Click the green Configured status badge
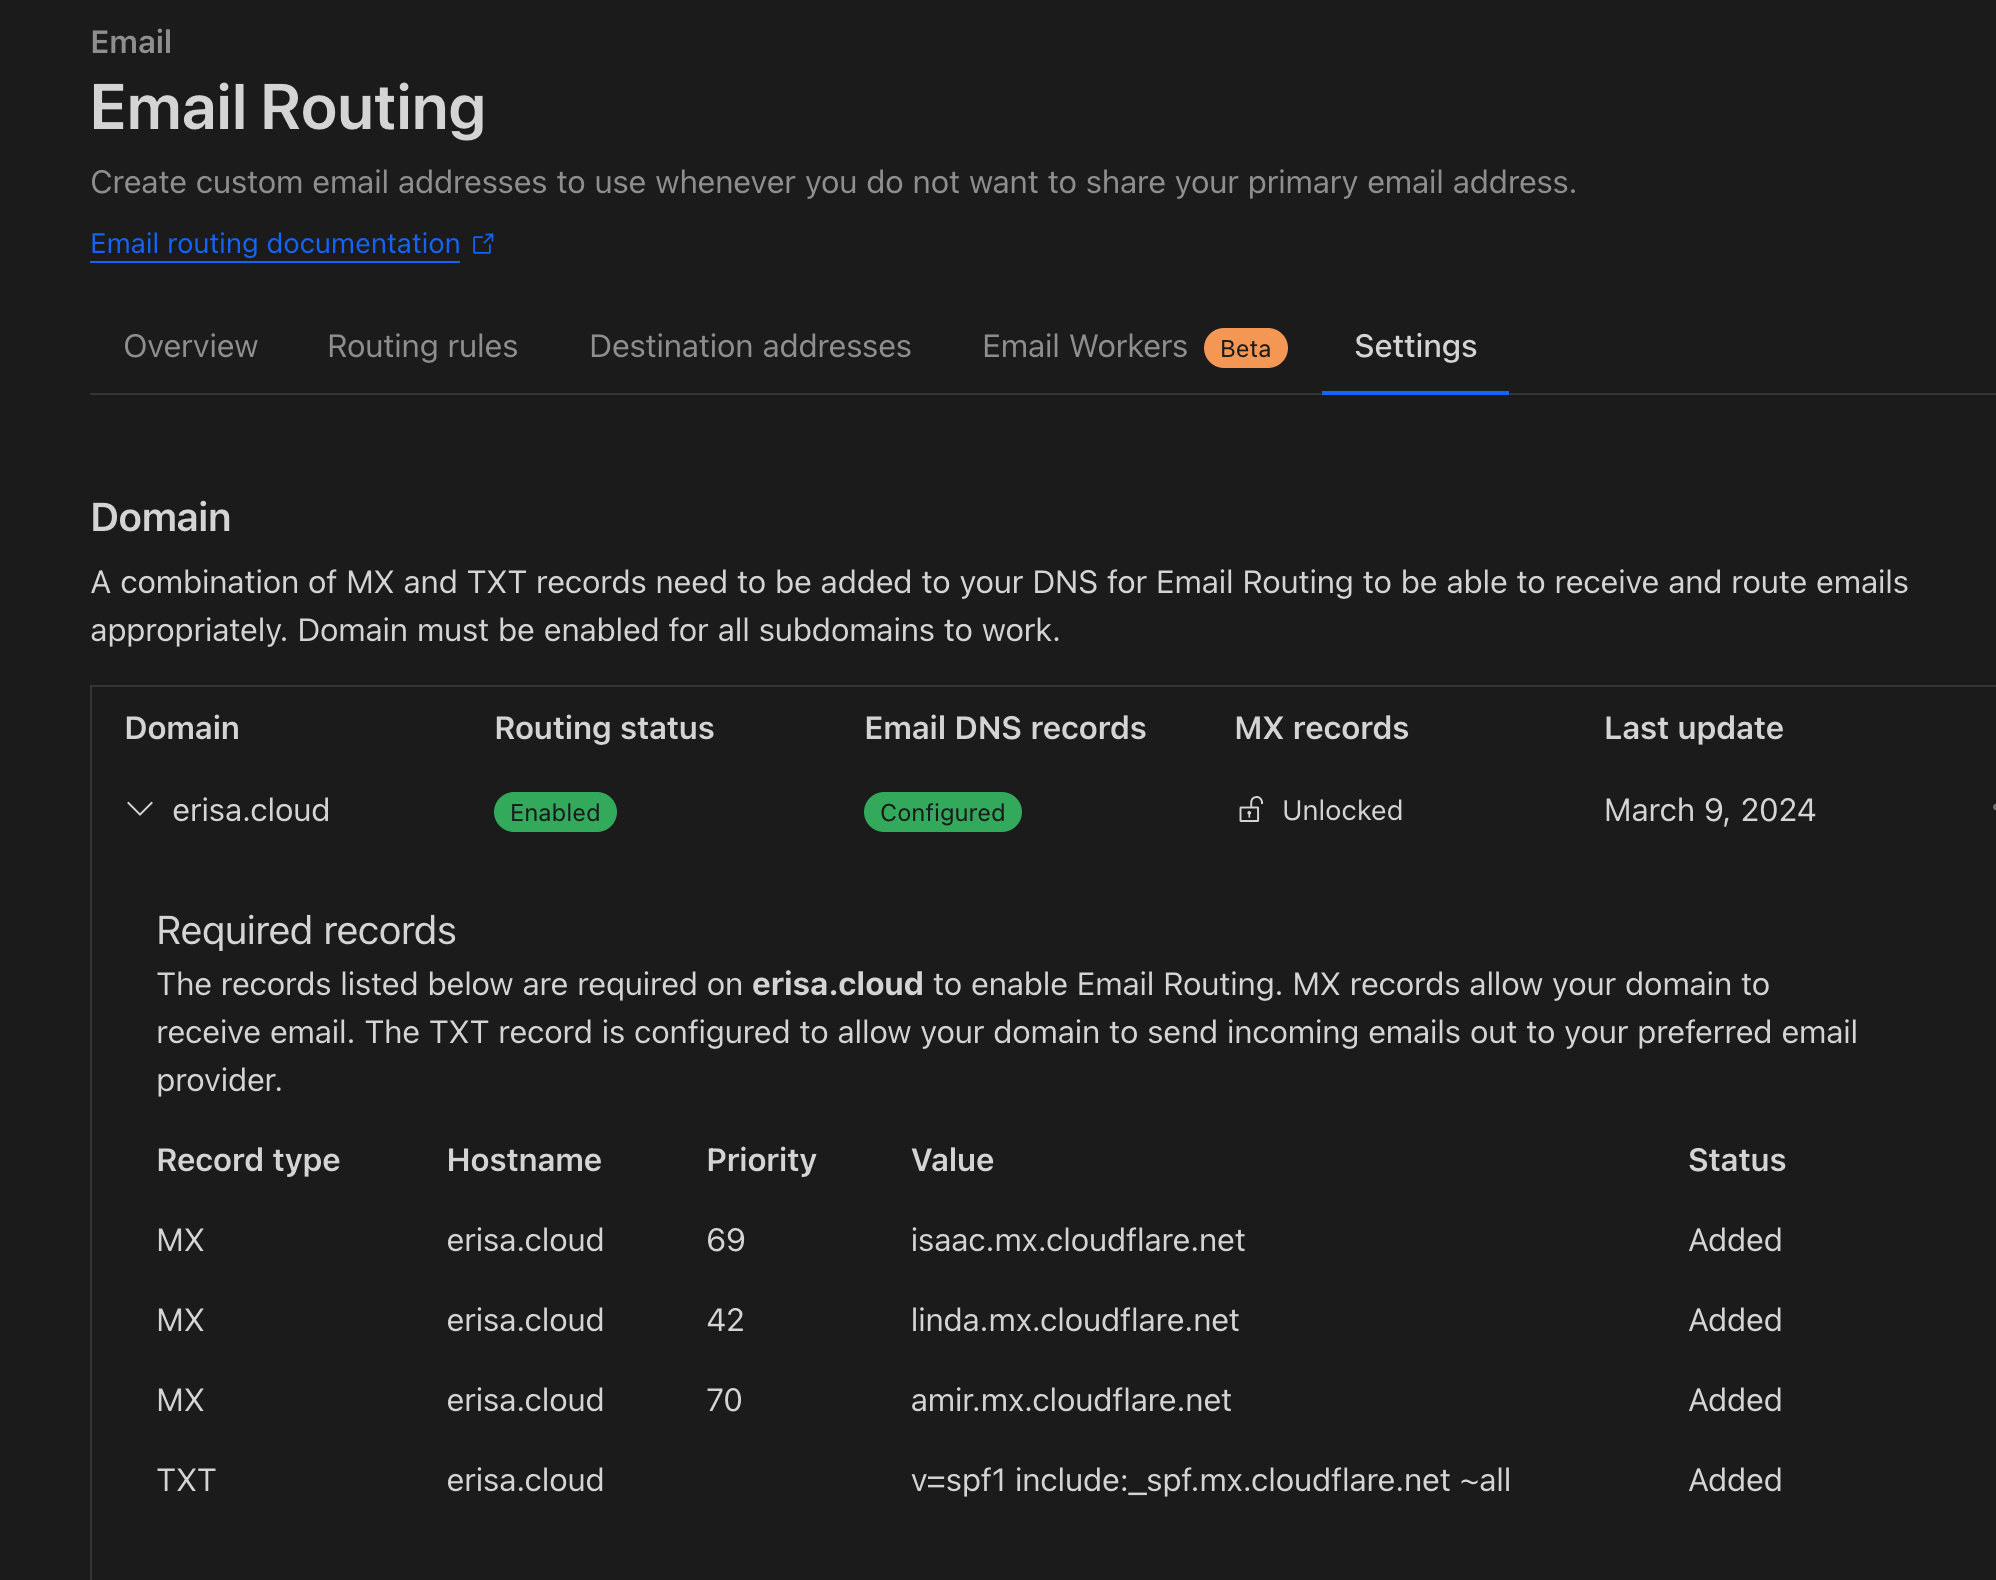Image resolution: width=1996 pixels, height=1580 pixels. click(942, 812)
